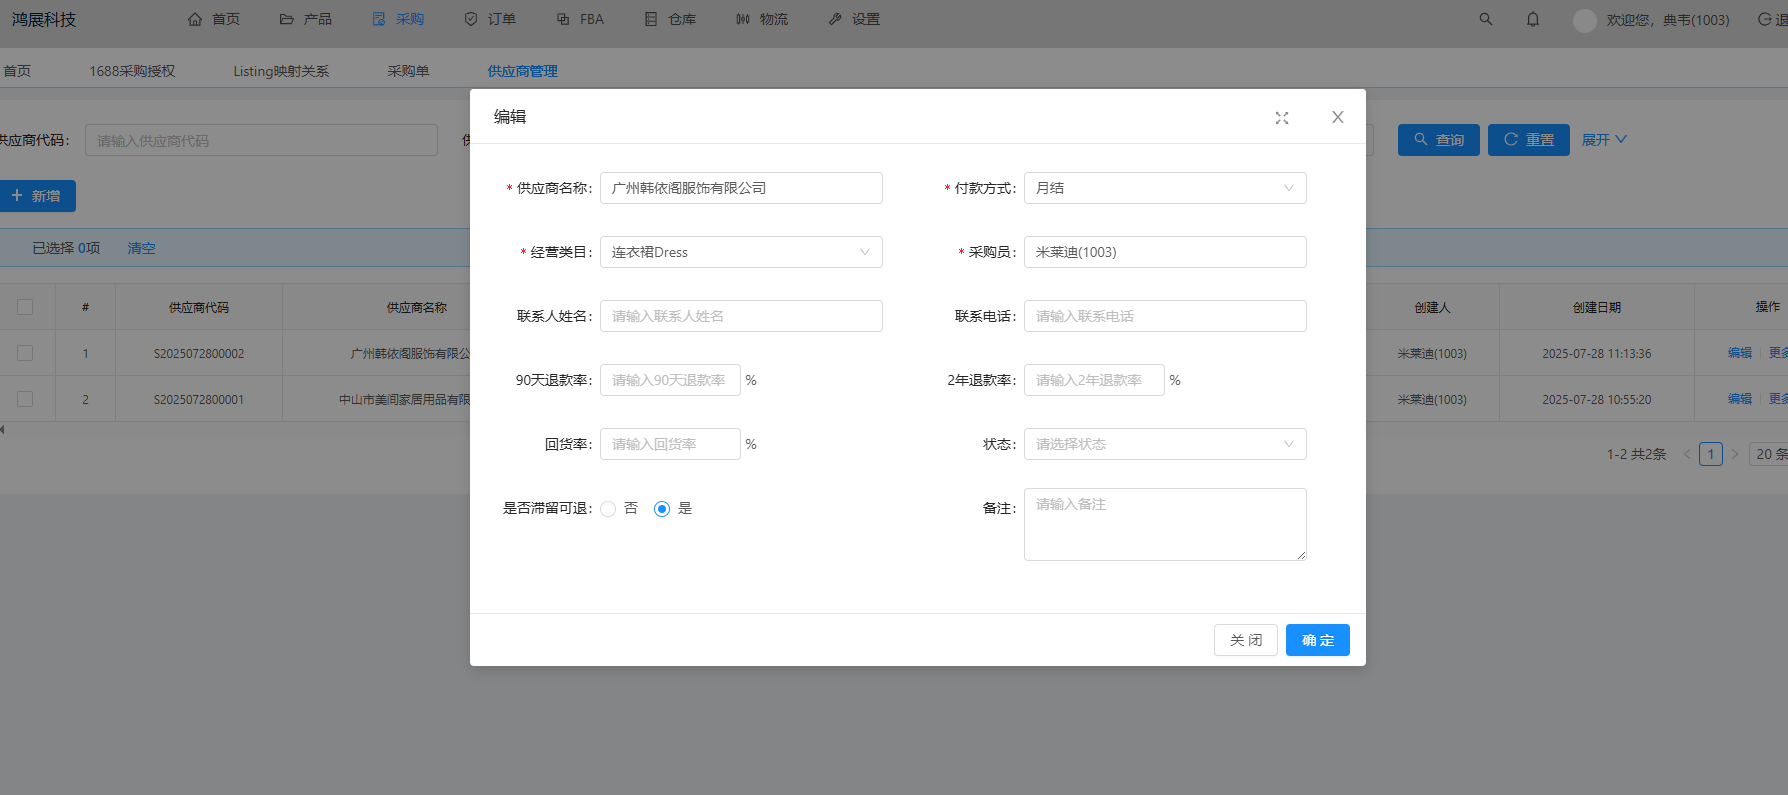This screenshot has height=795, width=1788.
Task: Open the 设置 settings wrench icon
Action: point(835,19)
